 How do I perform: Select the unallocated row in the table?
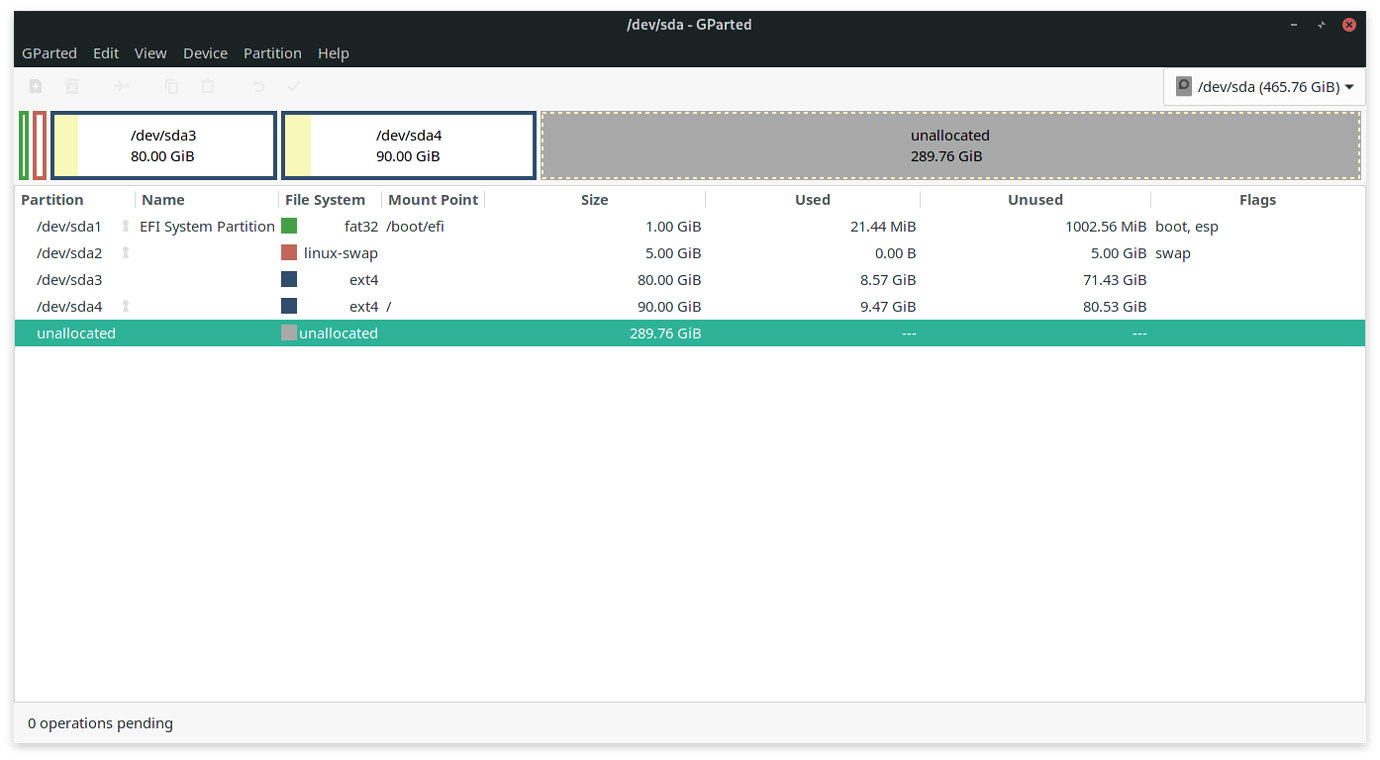click(x=690, y=333)
